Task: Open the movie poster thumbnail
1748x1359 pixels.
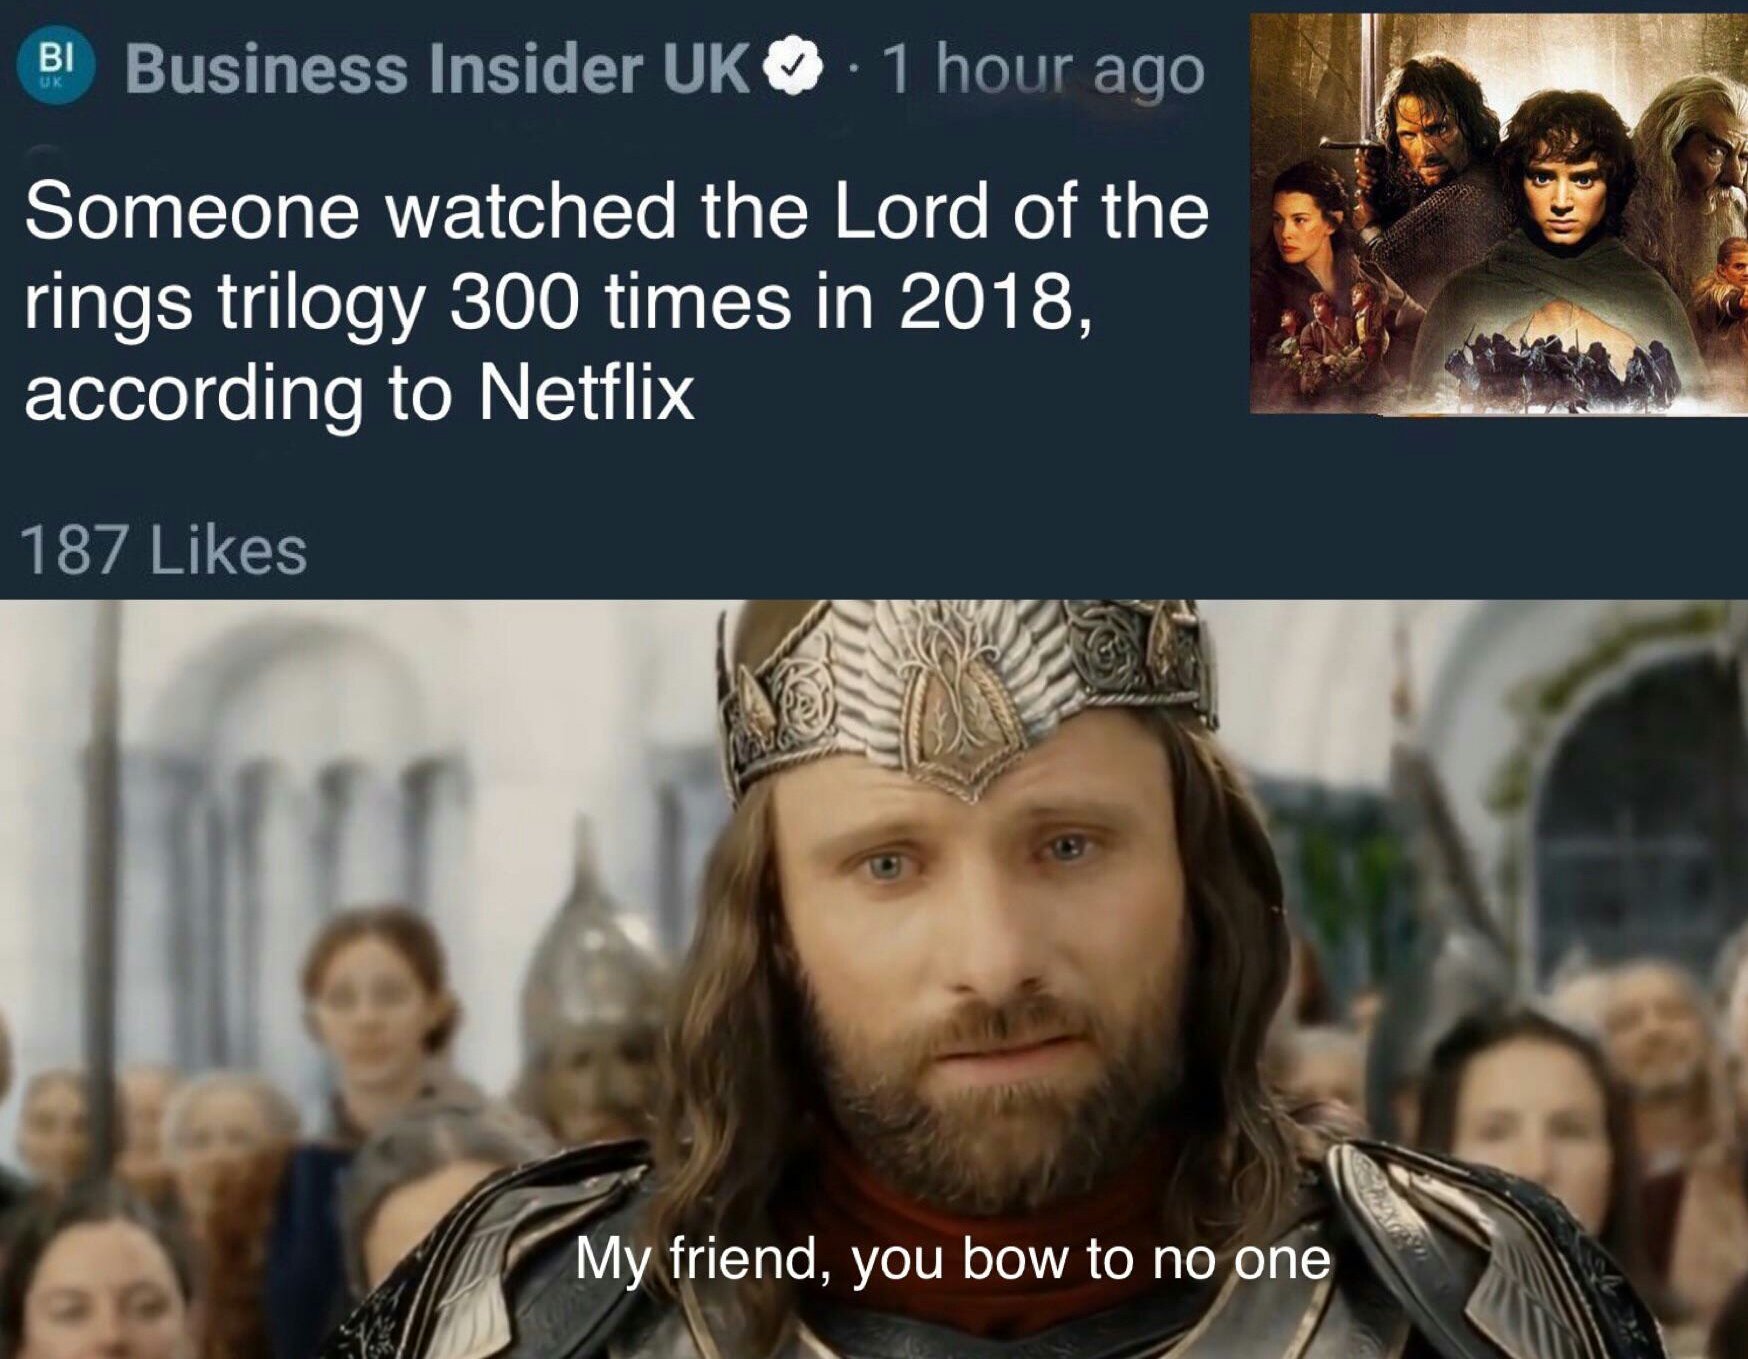Action: [1498, 214]
